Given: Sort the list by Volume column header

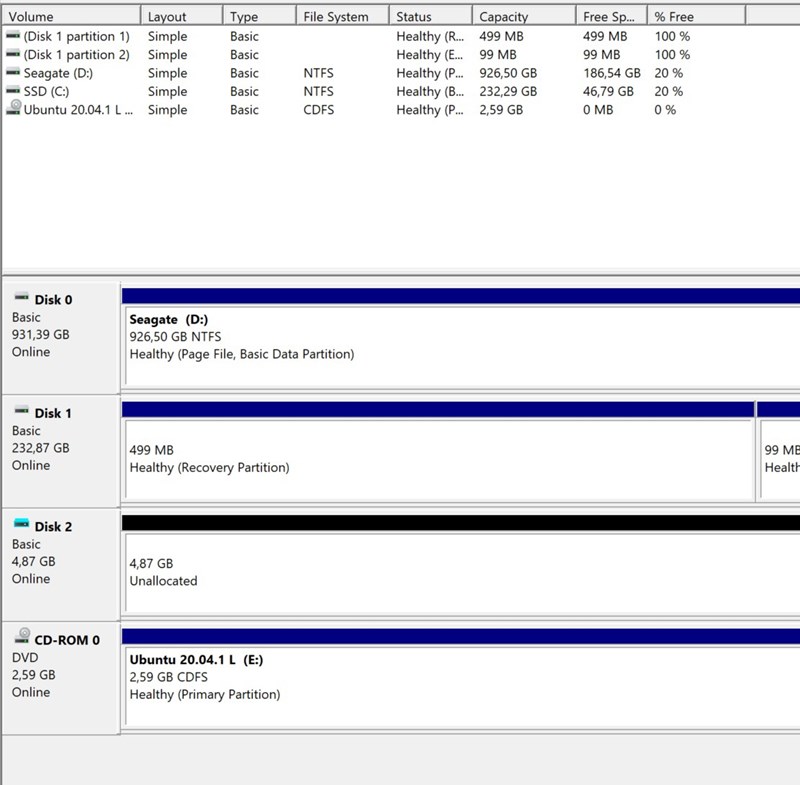Looking at the screenshot, I should [70, 17].
